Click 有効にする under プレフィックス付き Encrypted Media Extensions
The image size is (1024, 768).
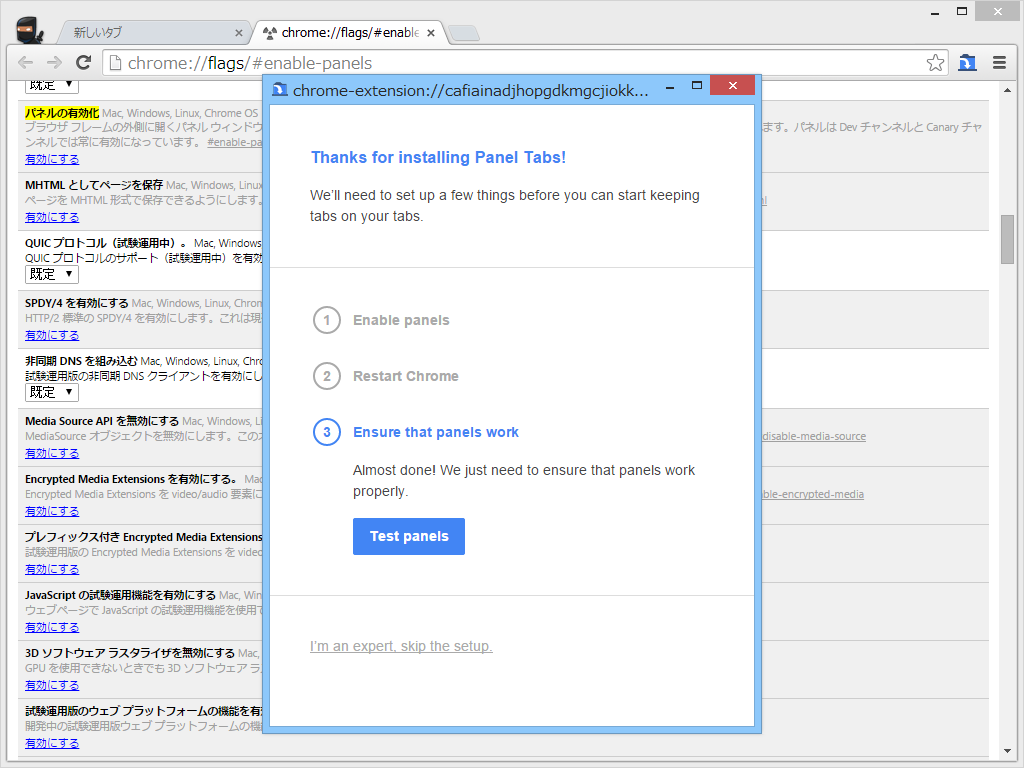52,569
